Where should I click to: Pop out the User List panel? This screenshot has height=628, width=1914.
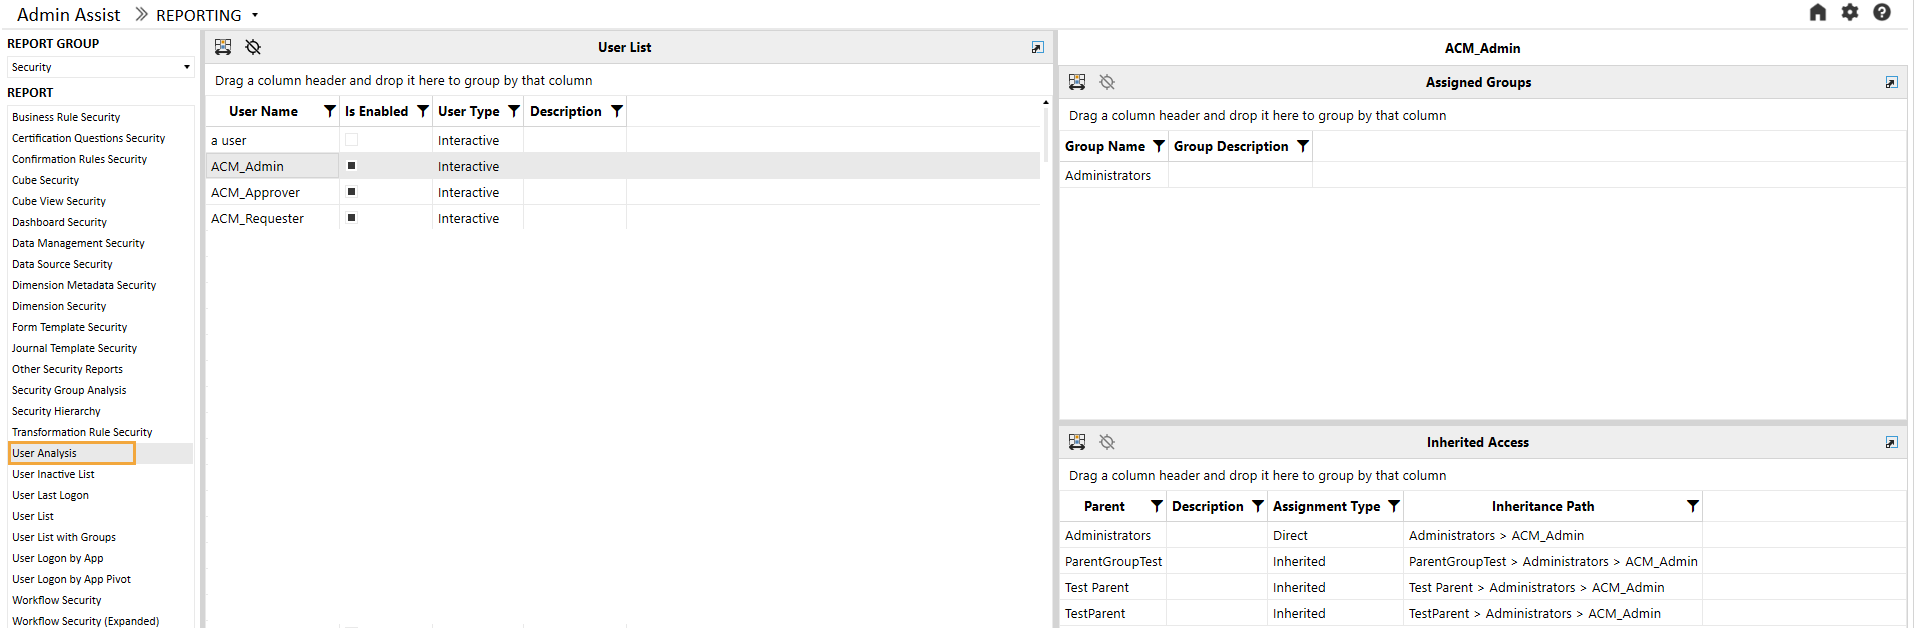1037,47
